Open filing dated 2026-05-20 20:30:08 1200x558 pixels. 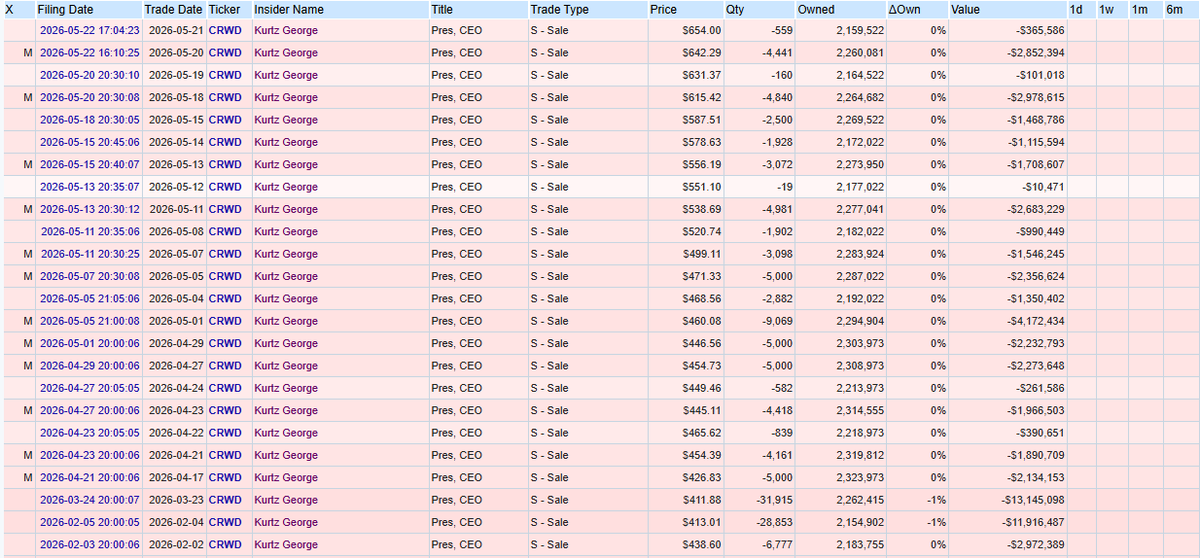click(89, 98)
